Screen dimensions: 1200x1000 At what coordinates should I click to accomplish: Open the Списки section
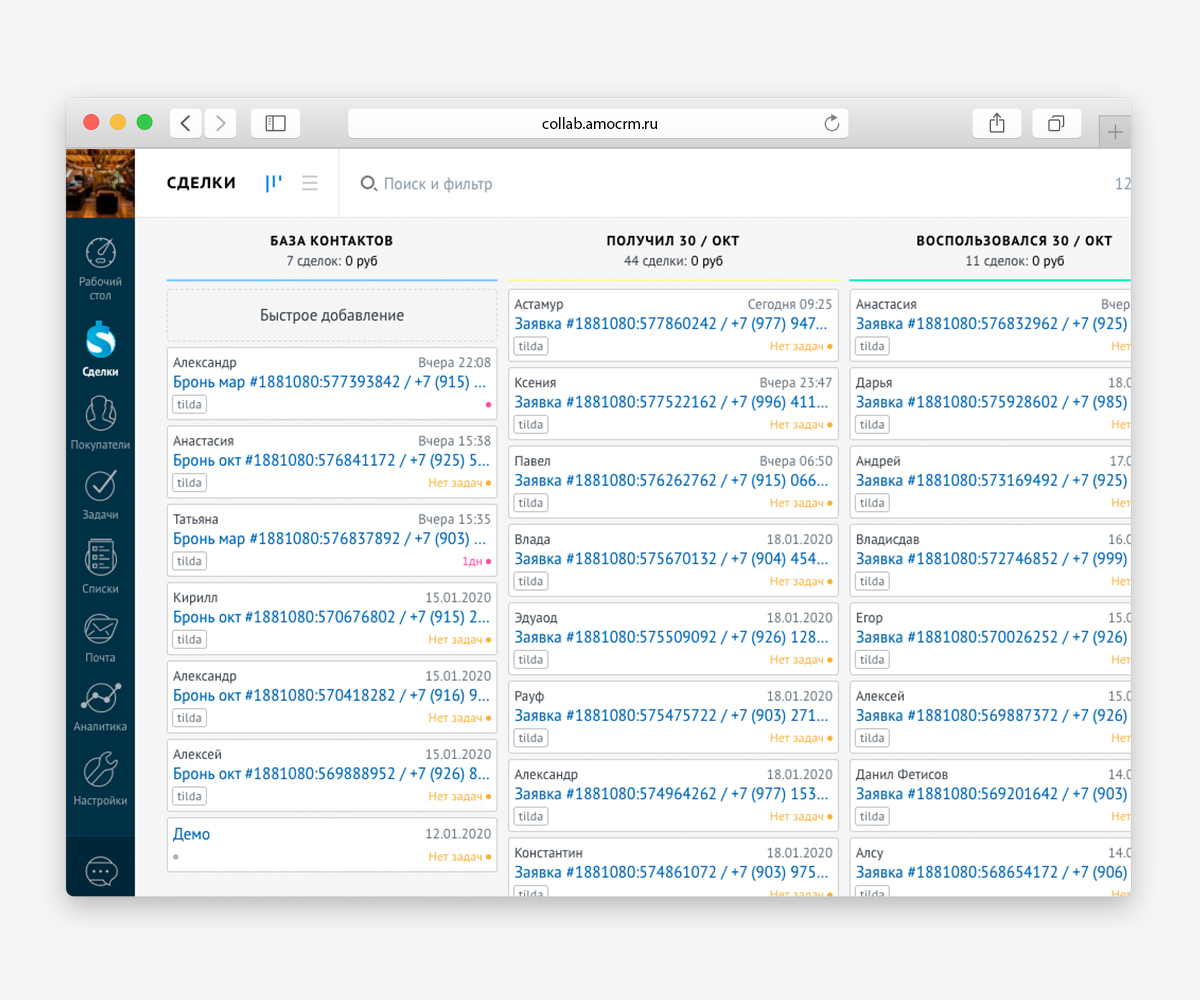click(100, 567)
